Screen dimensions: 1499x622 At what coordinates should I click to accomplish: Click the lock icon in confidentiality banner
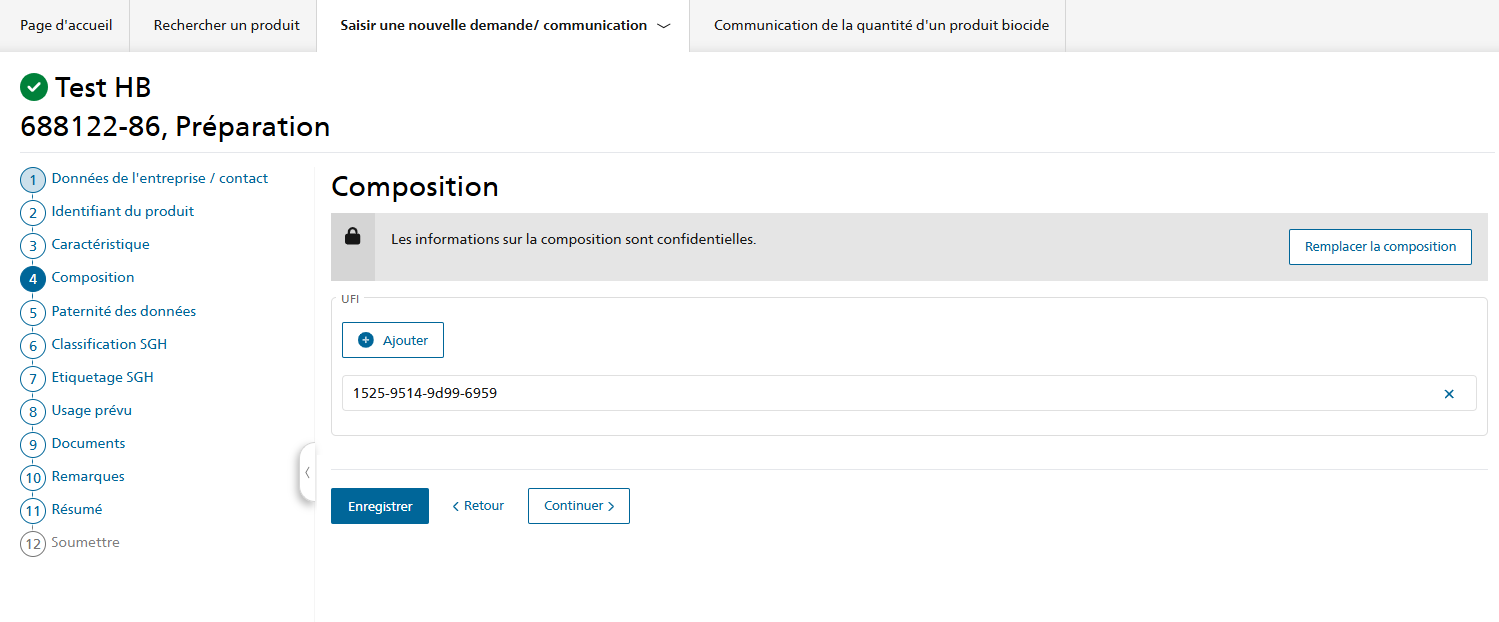pyautogui.click(x=352, y=237)
